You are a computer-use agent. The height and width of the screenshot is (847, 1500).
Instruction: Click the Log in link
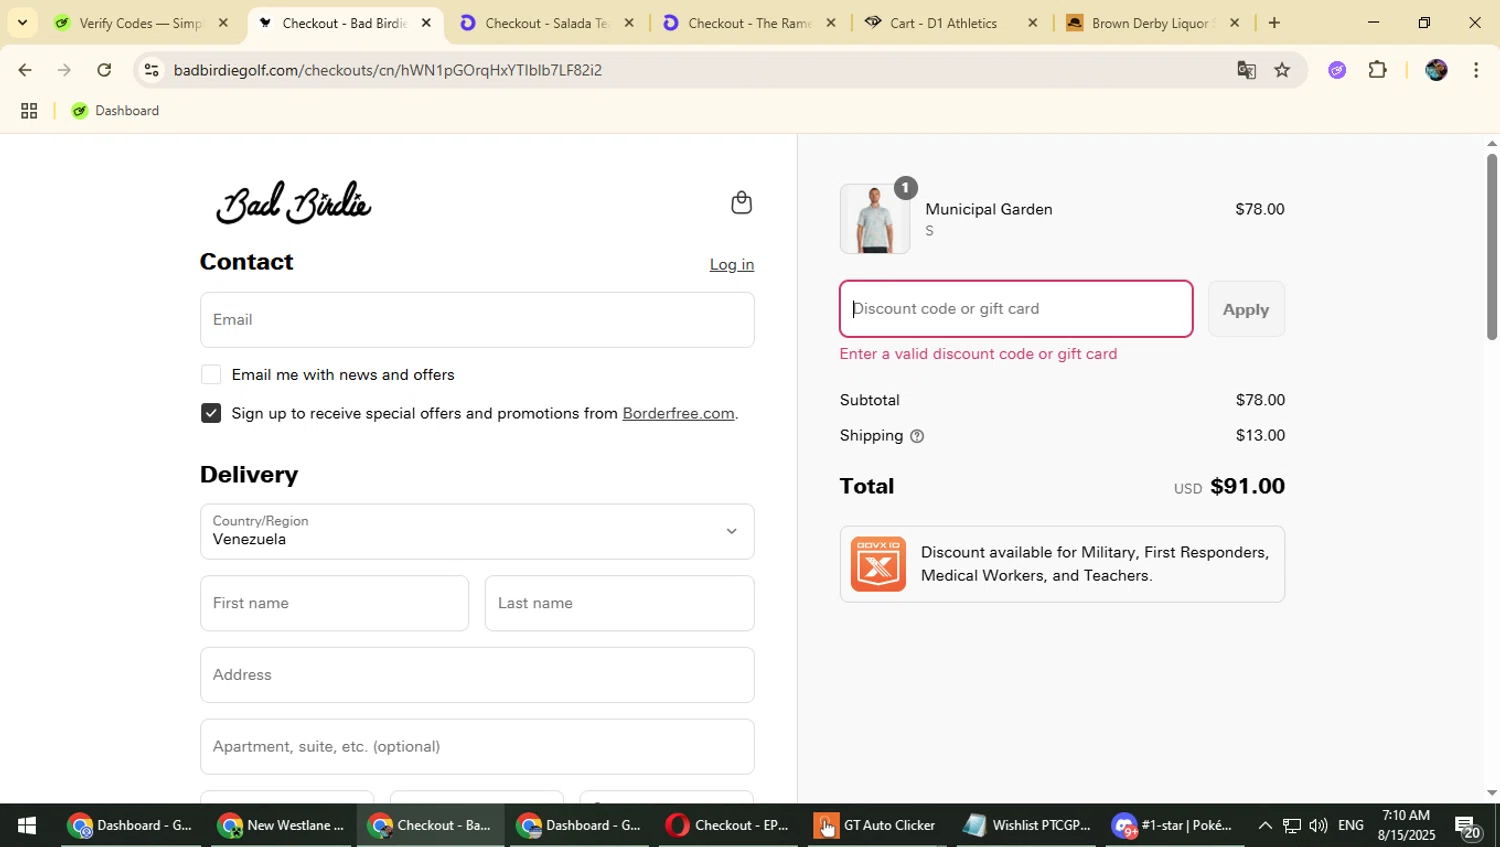click(732, 265)
